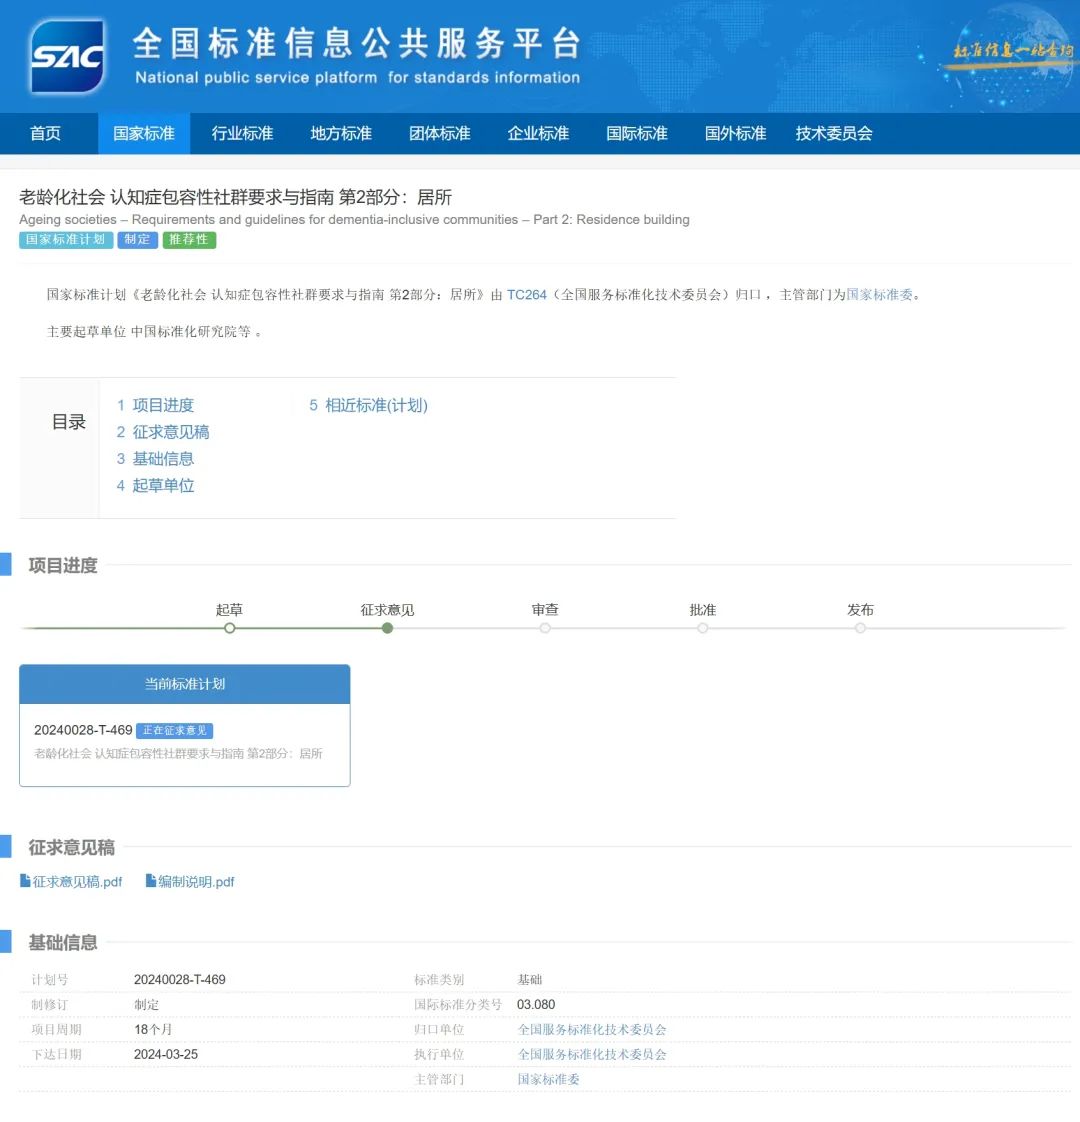Switch to the 国际标准 tab
The height and width of the screenshot is (1122, 1080).
[636, 133]
